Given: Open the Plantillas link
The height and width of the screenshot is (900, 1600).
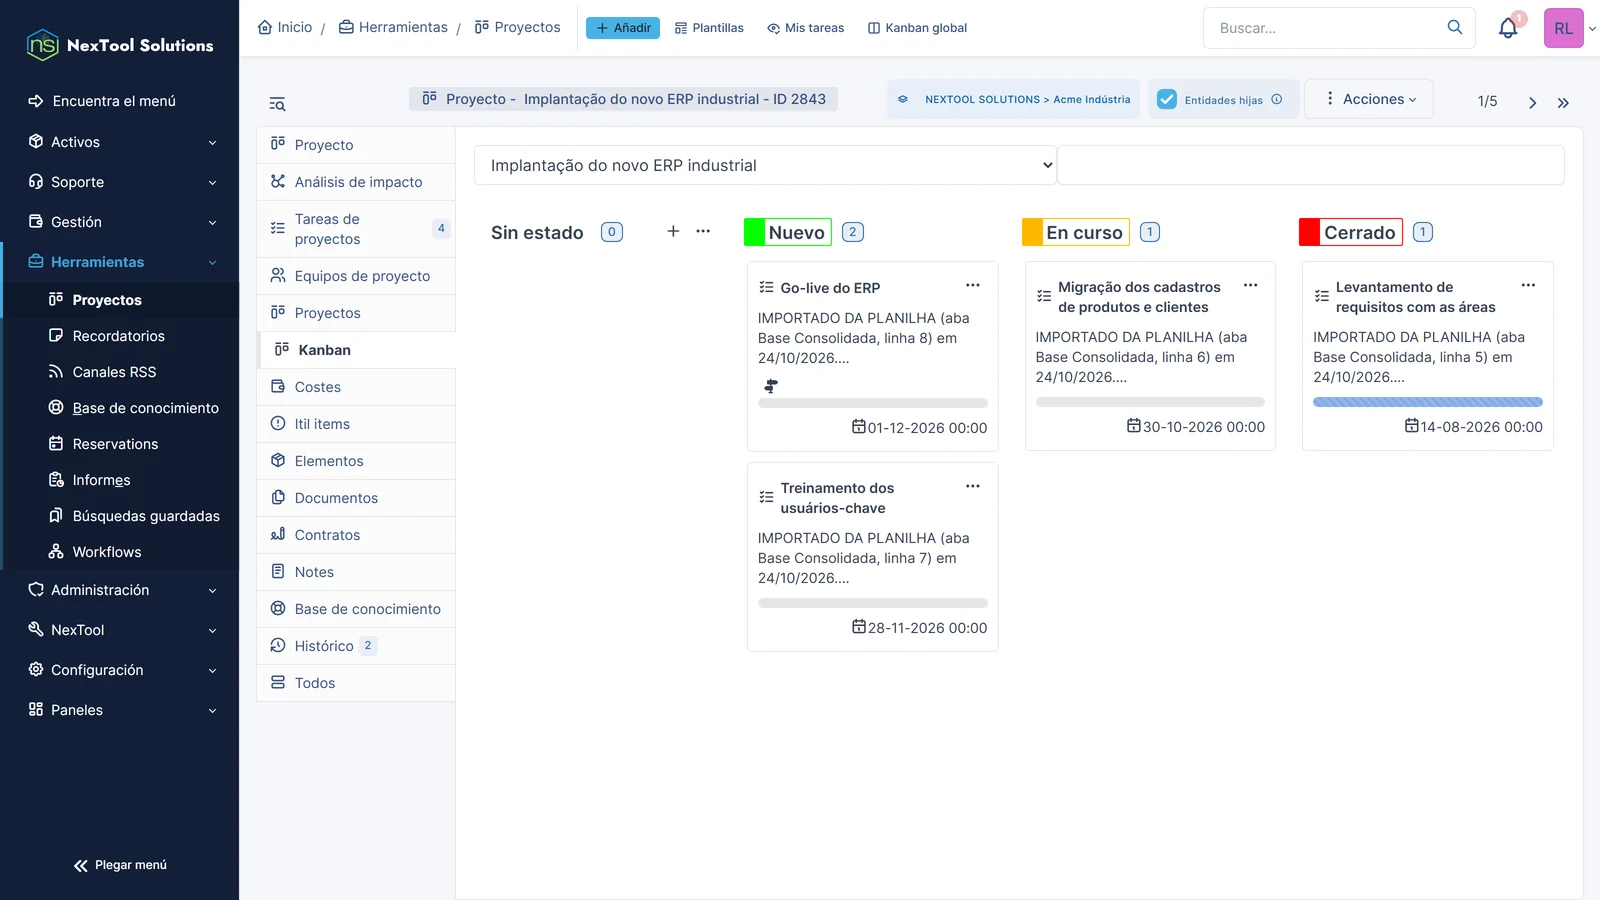Looking at the screenshot, I should tap(709, 28).
